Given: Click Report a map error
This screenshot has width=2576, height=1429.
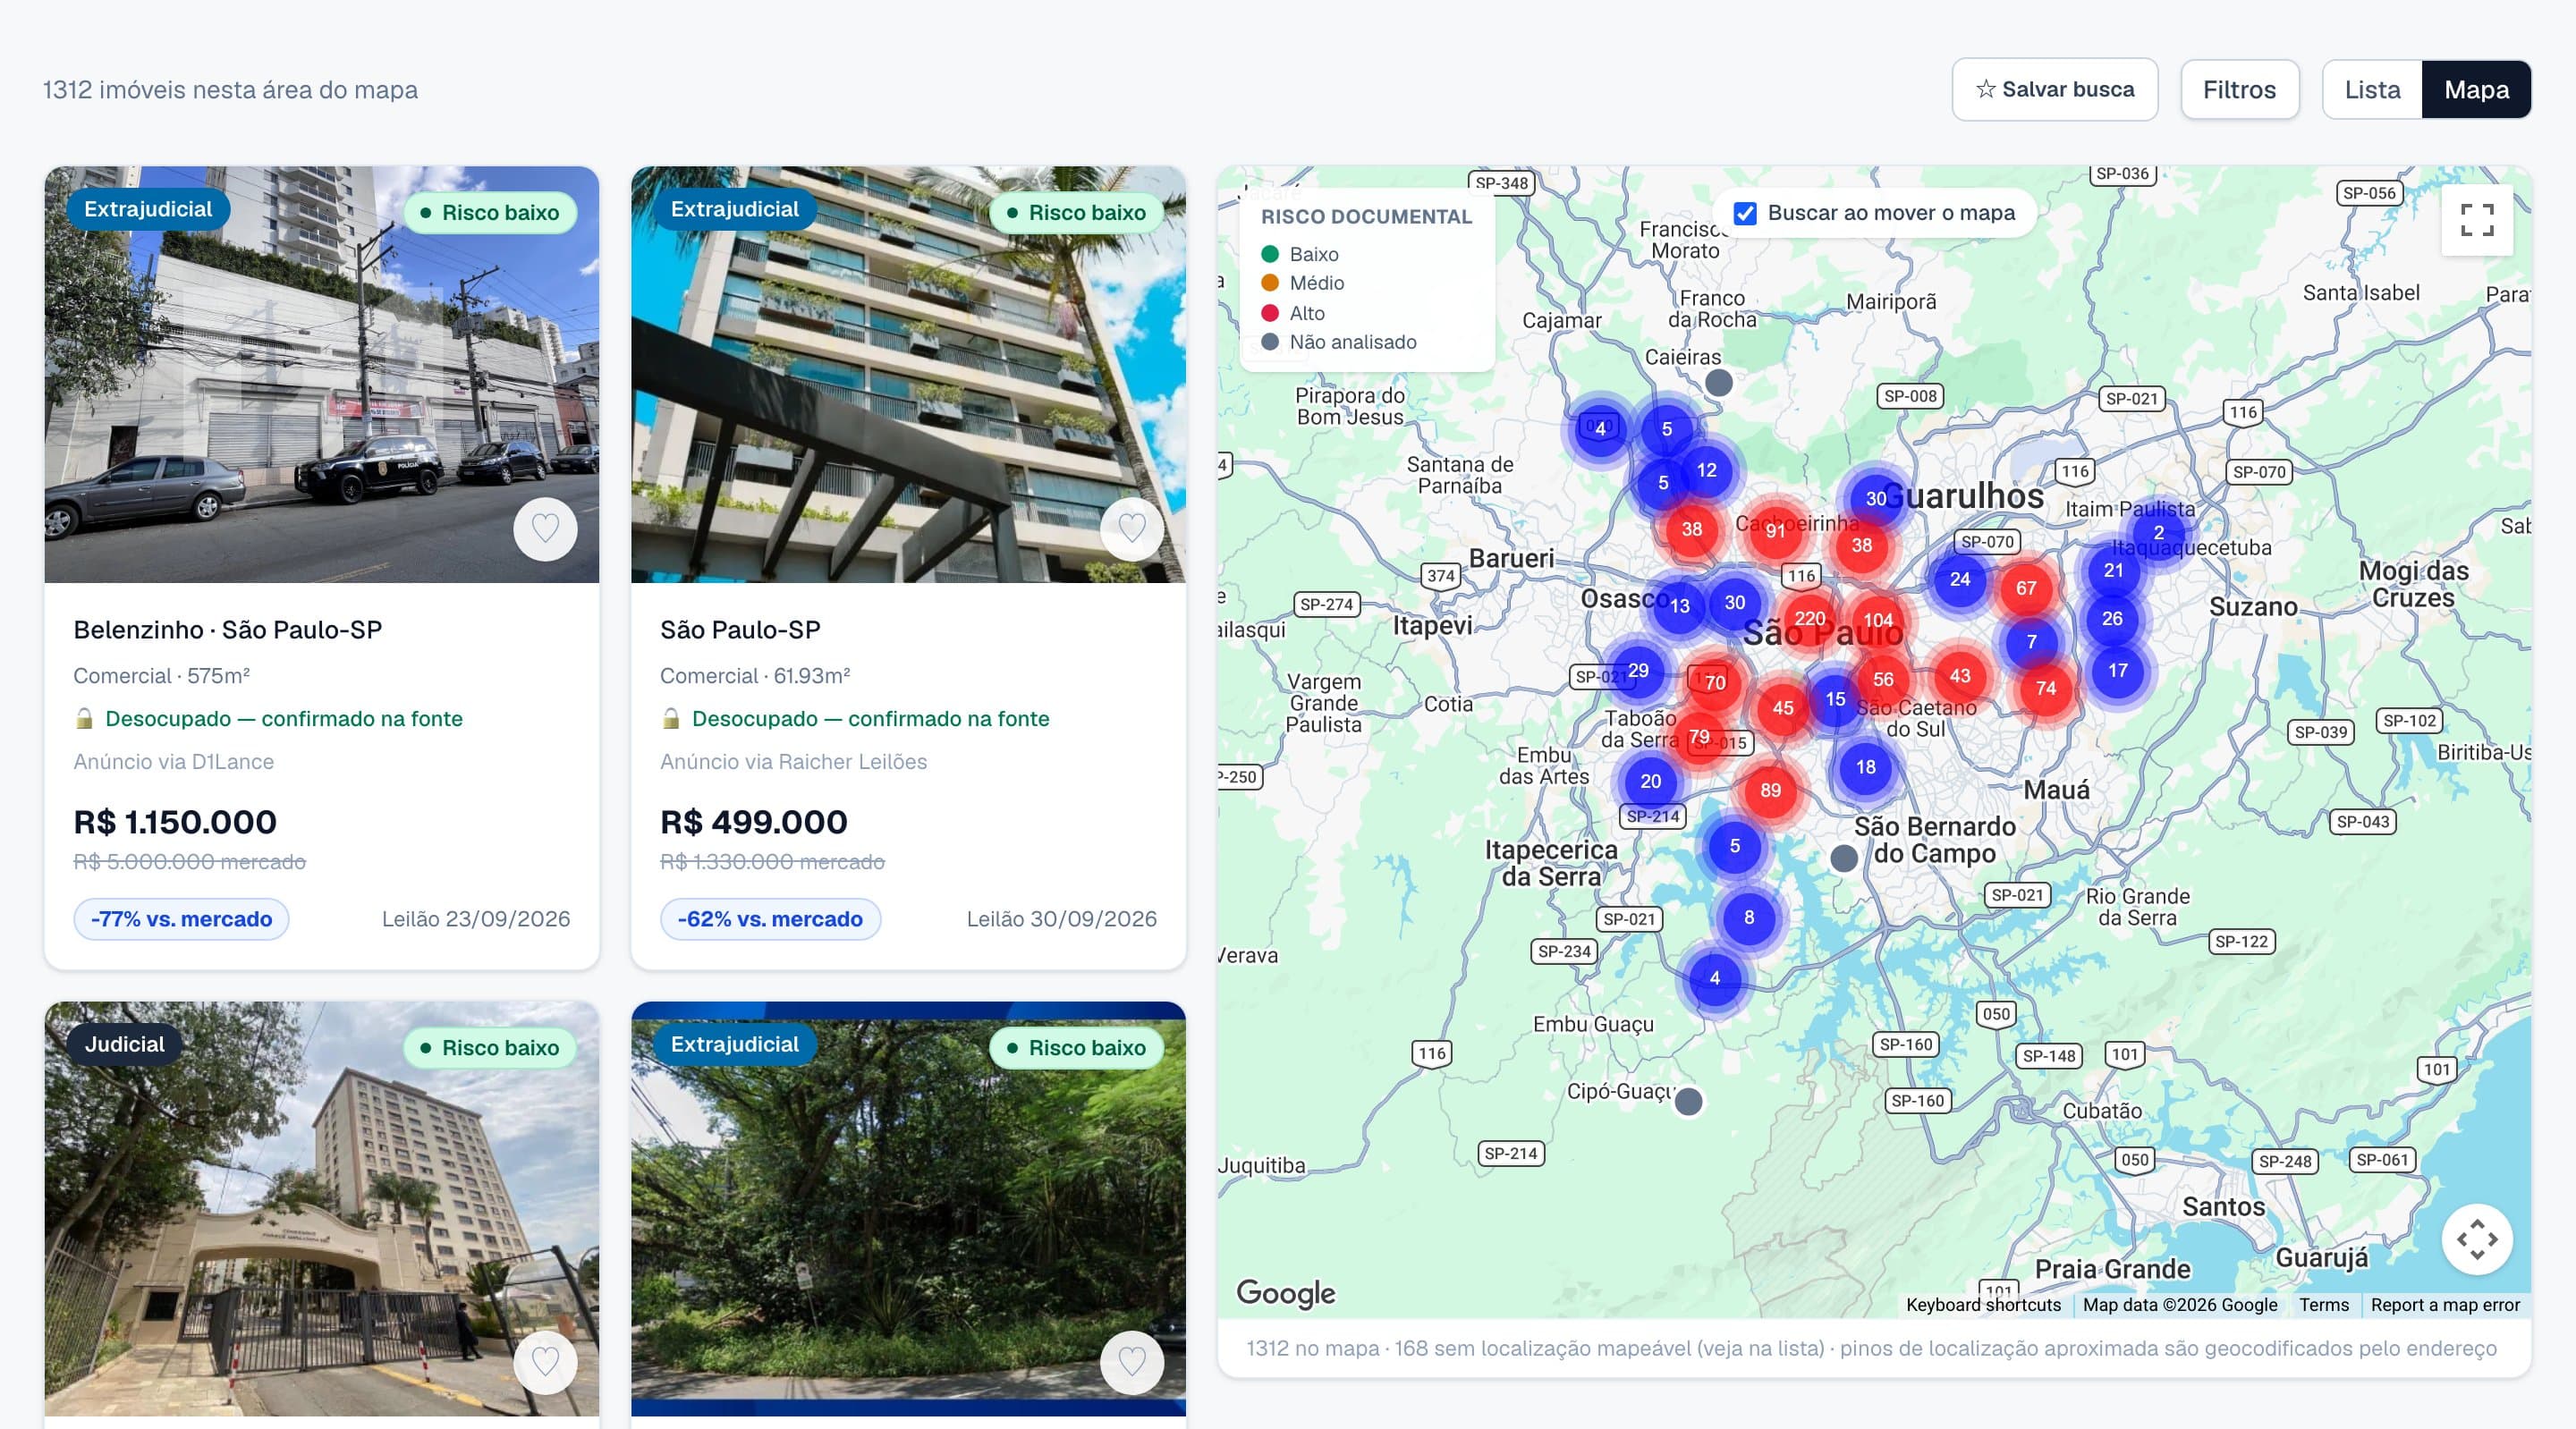Looking at the screenshot, I should [x=2445, y=1305].
